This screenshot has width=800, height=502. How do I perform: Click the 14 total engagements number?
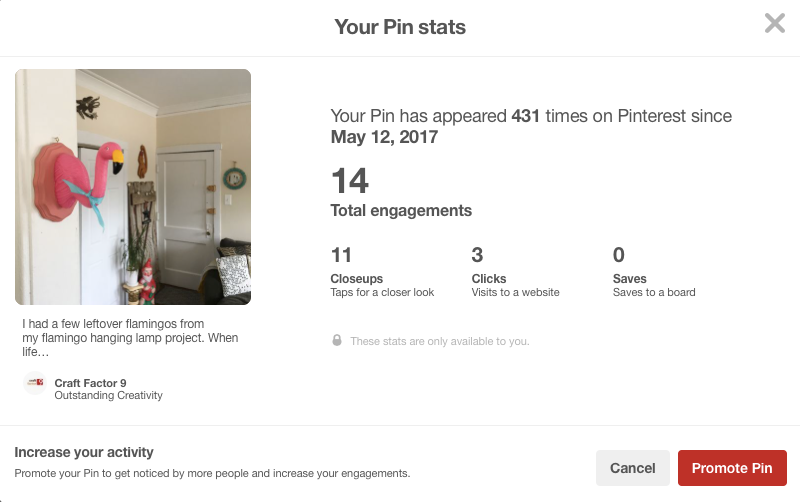(x=350, y=181)
